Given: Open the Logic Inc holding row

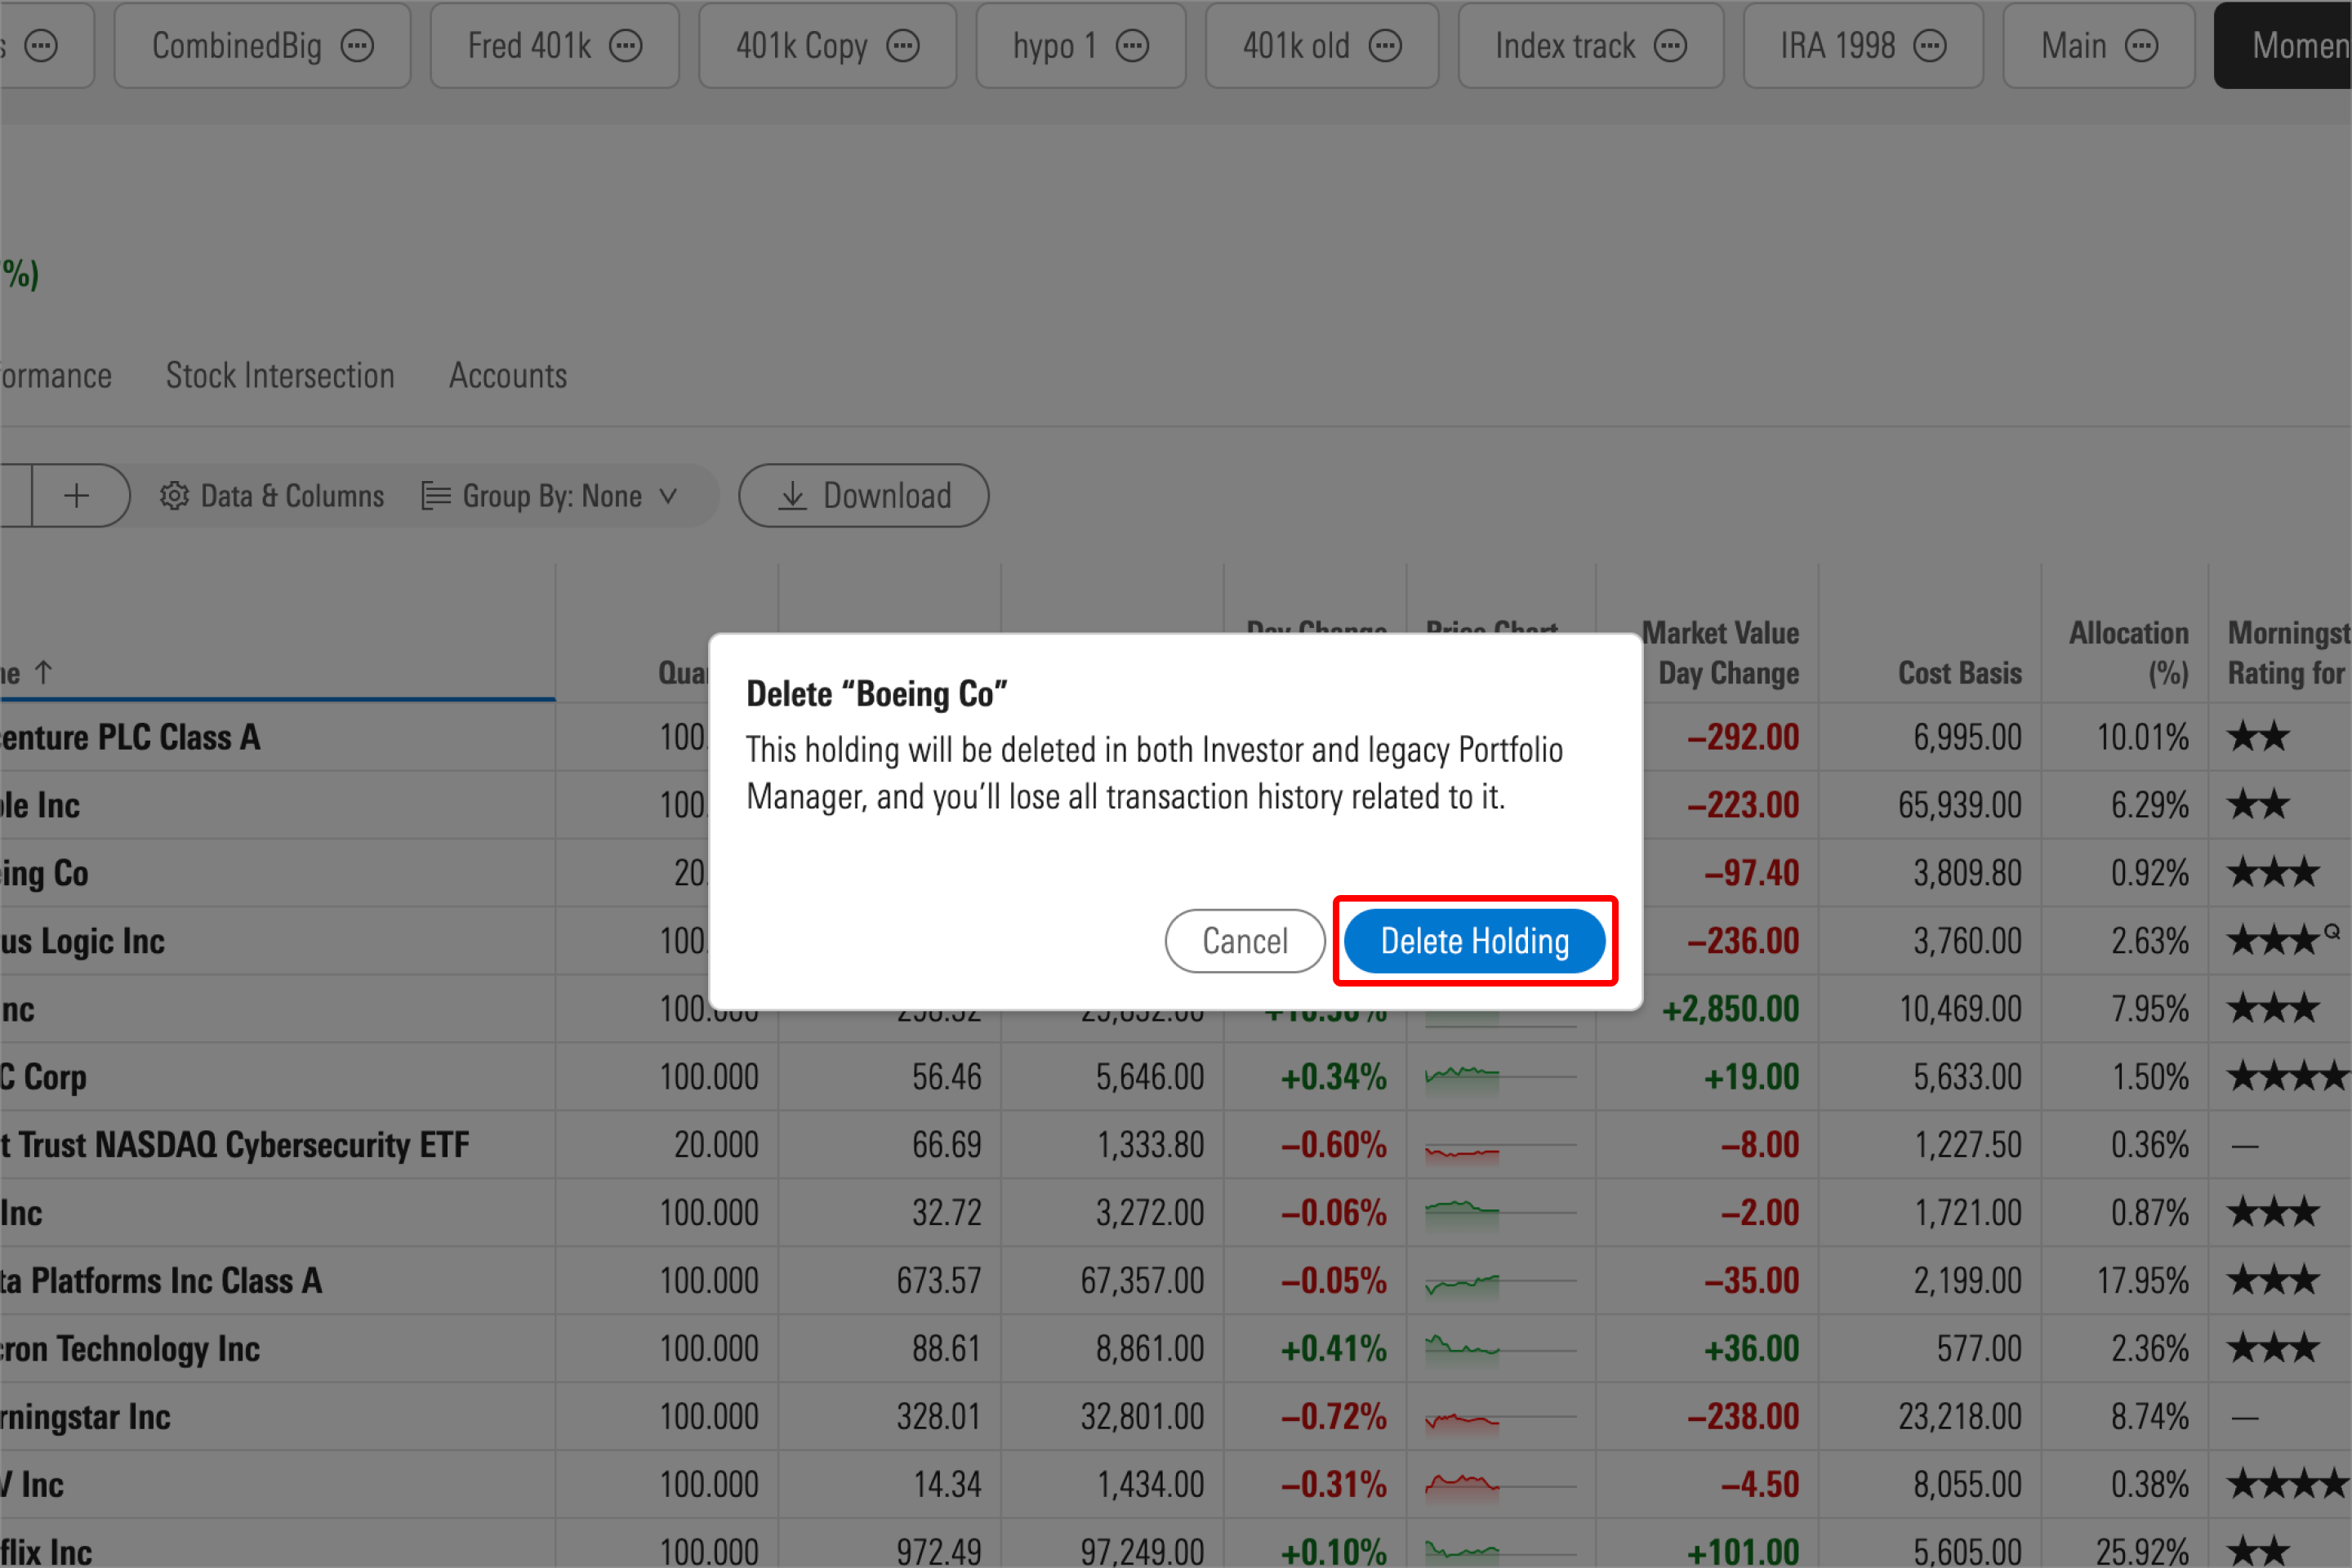Looking at the screenshot, I should click(82, 941).
